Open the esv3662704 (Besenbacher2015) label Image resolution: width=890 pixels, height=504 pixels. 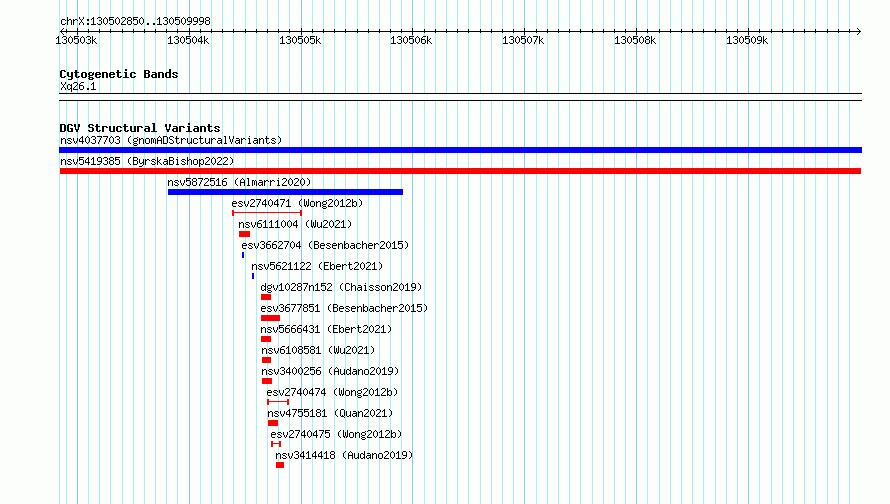pyautogui.click(x=325, y=245)
